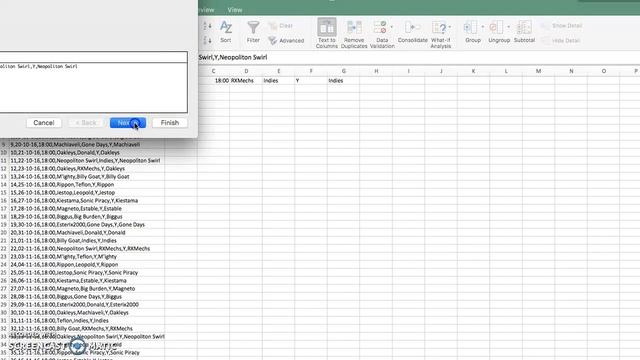Select column M header
Viewport: 640px width, 360px height.
(x=538, y=71)
